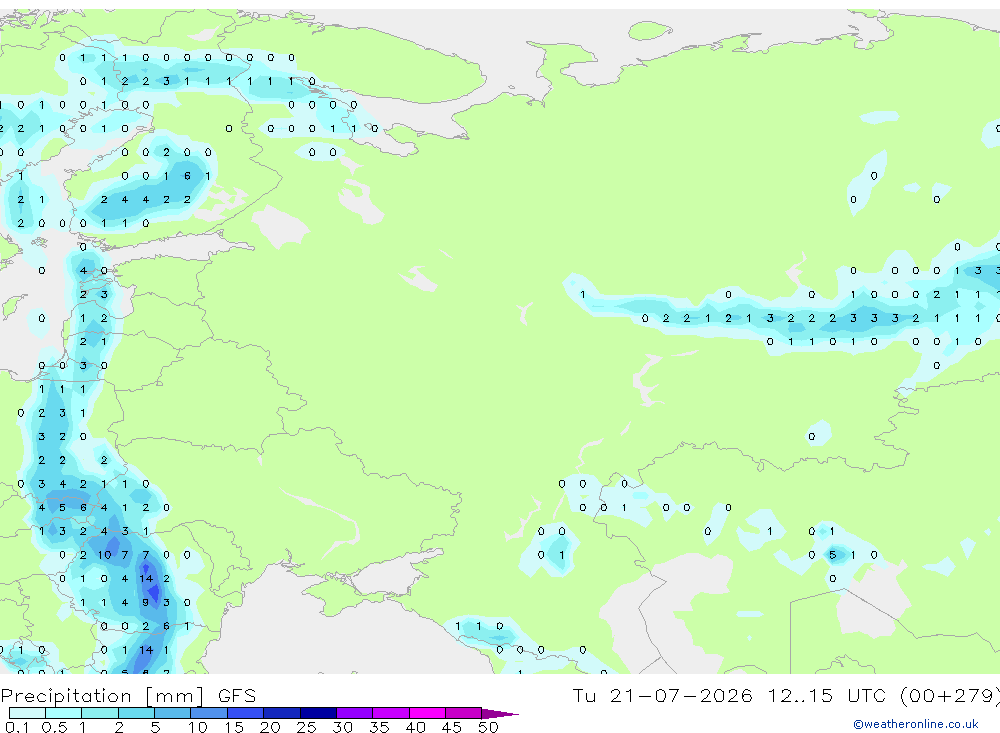Select the 0.5–1 mm legend color box
This screenshot has height=733, width=1000.
[64, 713]
